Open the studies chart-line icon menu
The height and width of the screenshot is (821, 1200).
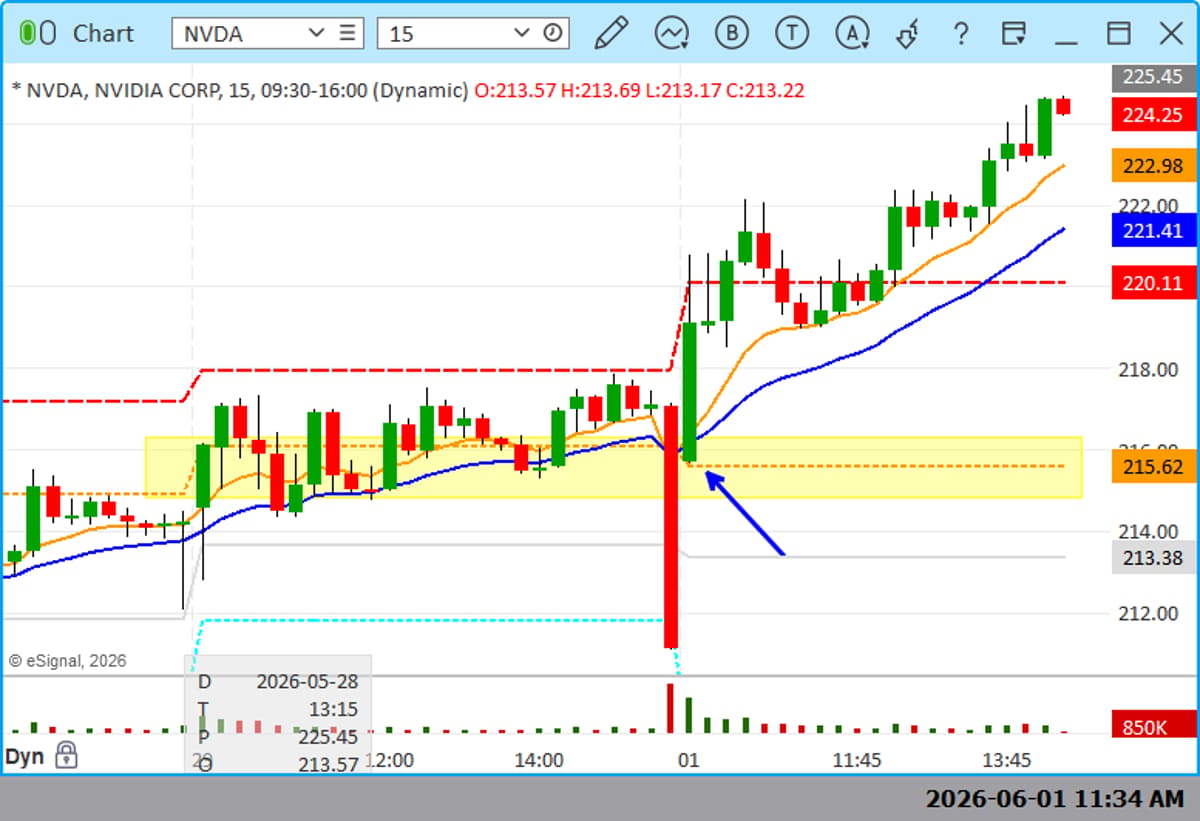pyautogui.click(x=672, y=33)
